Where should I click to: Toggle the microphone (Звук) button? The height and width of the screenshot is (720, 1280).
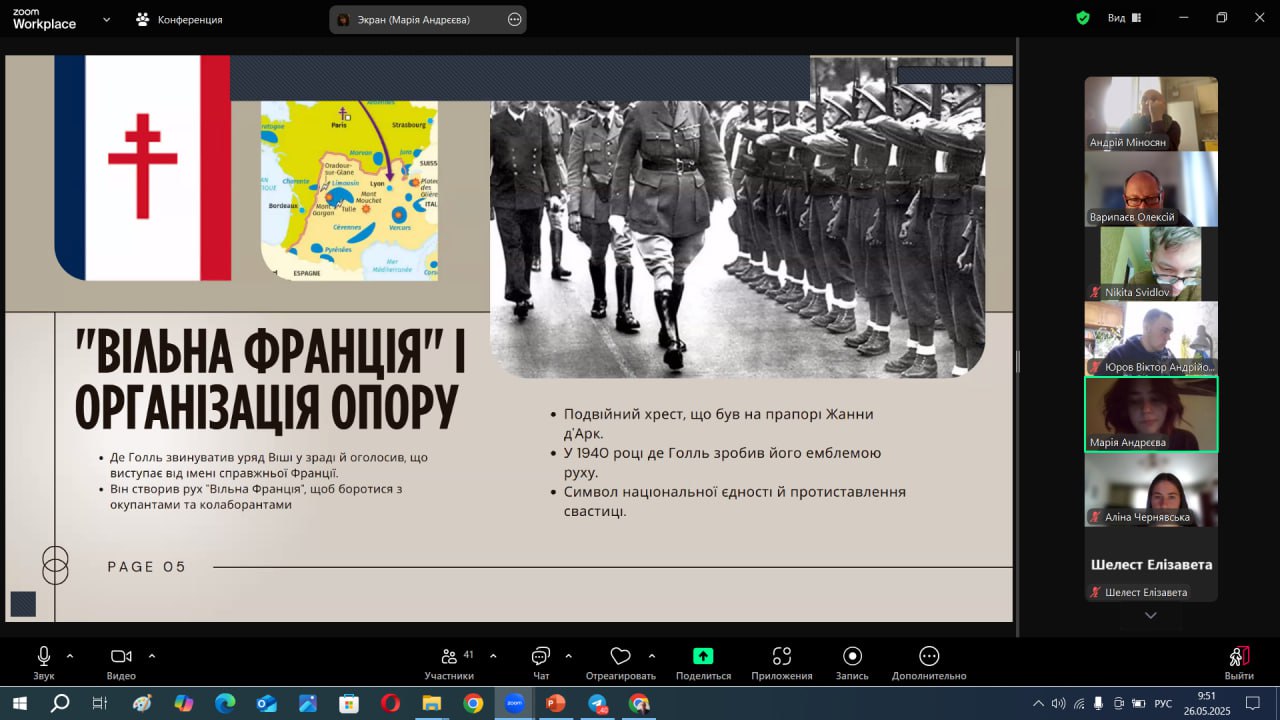(x=44, y=663)
